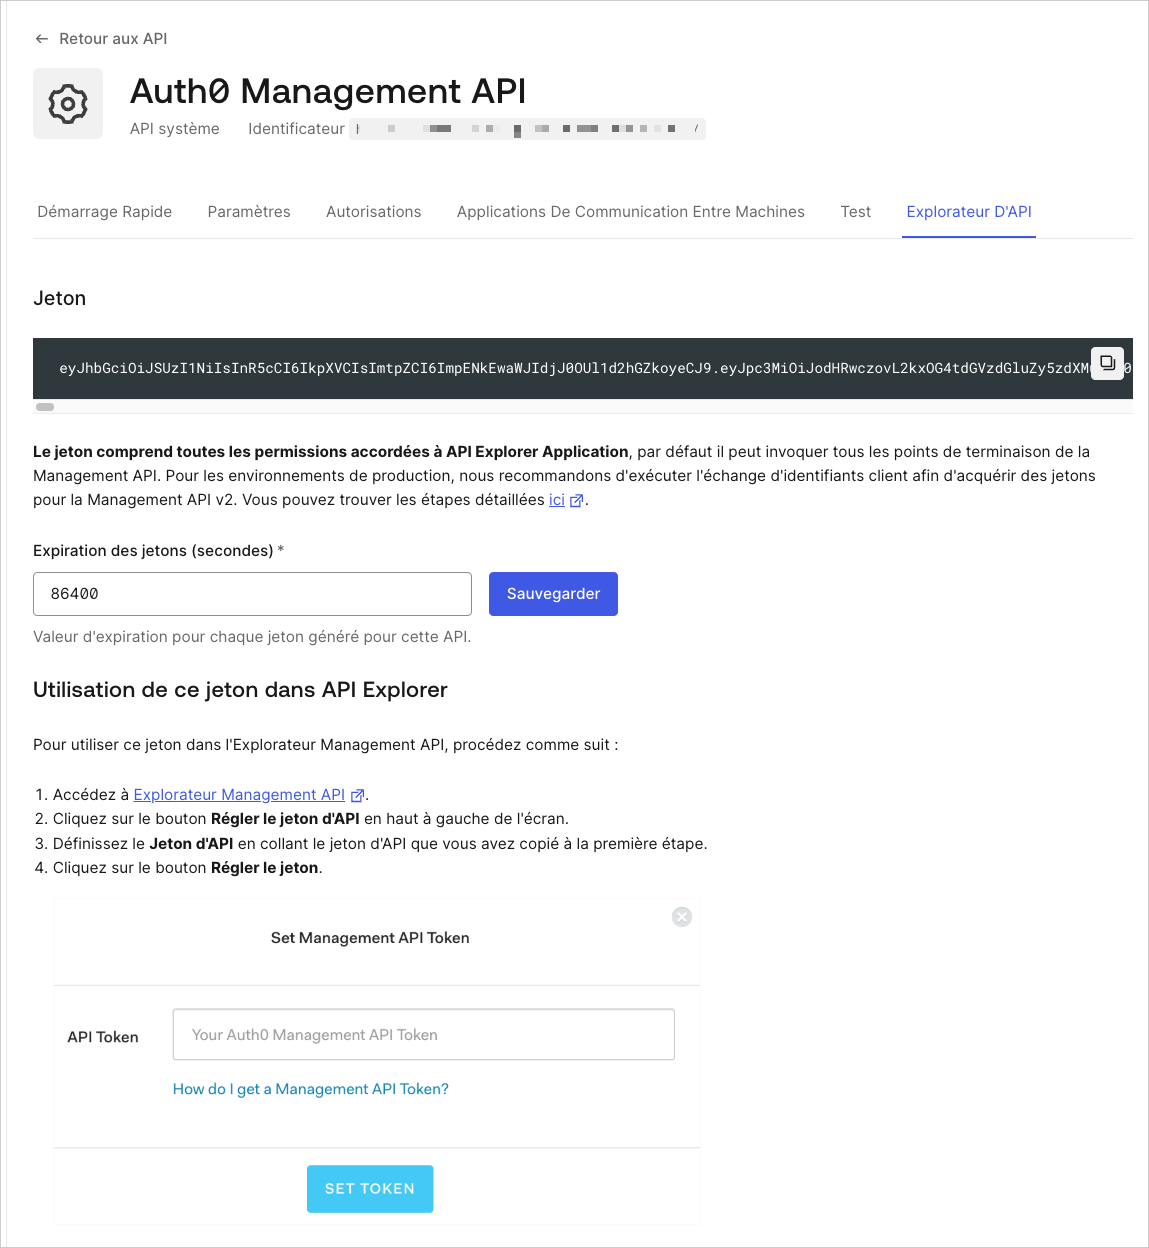Click the token expiration input showing 86400
Image resolution: width=1149 pixels, height=1248 pixels.
(252, 593)
